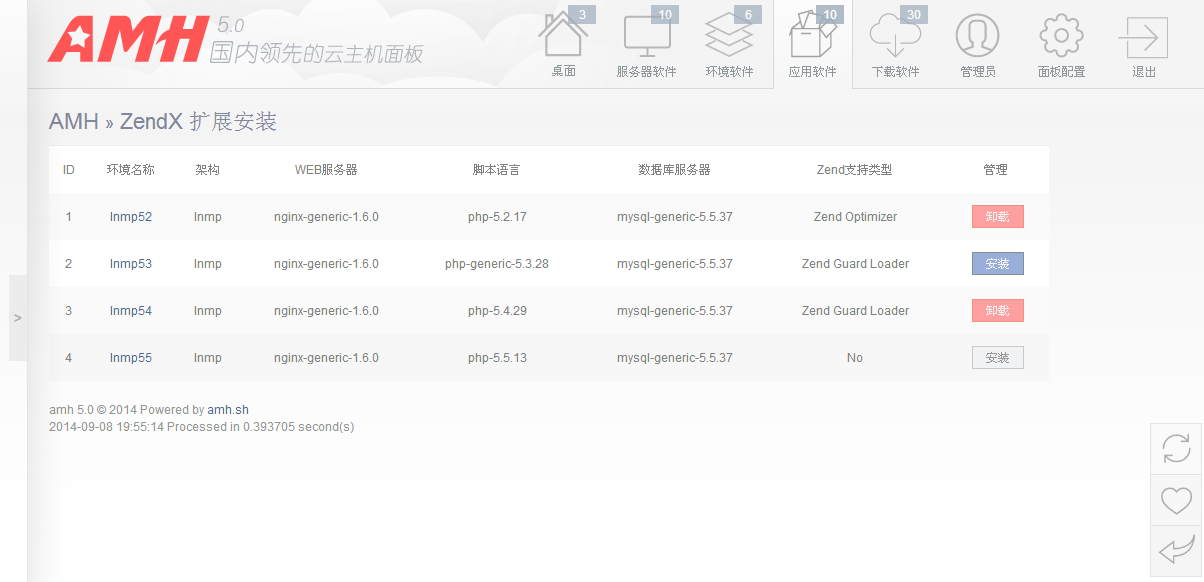Expand the left sidebar arrow
The height and width of the screenshot is (582, 1204).
18,318
